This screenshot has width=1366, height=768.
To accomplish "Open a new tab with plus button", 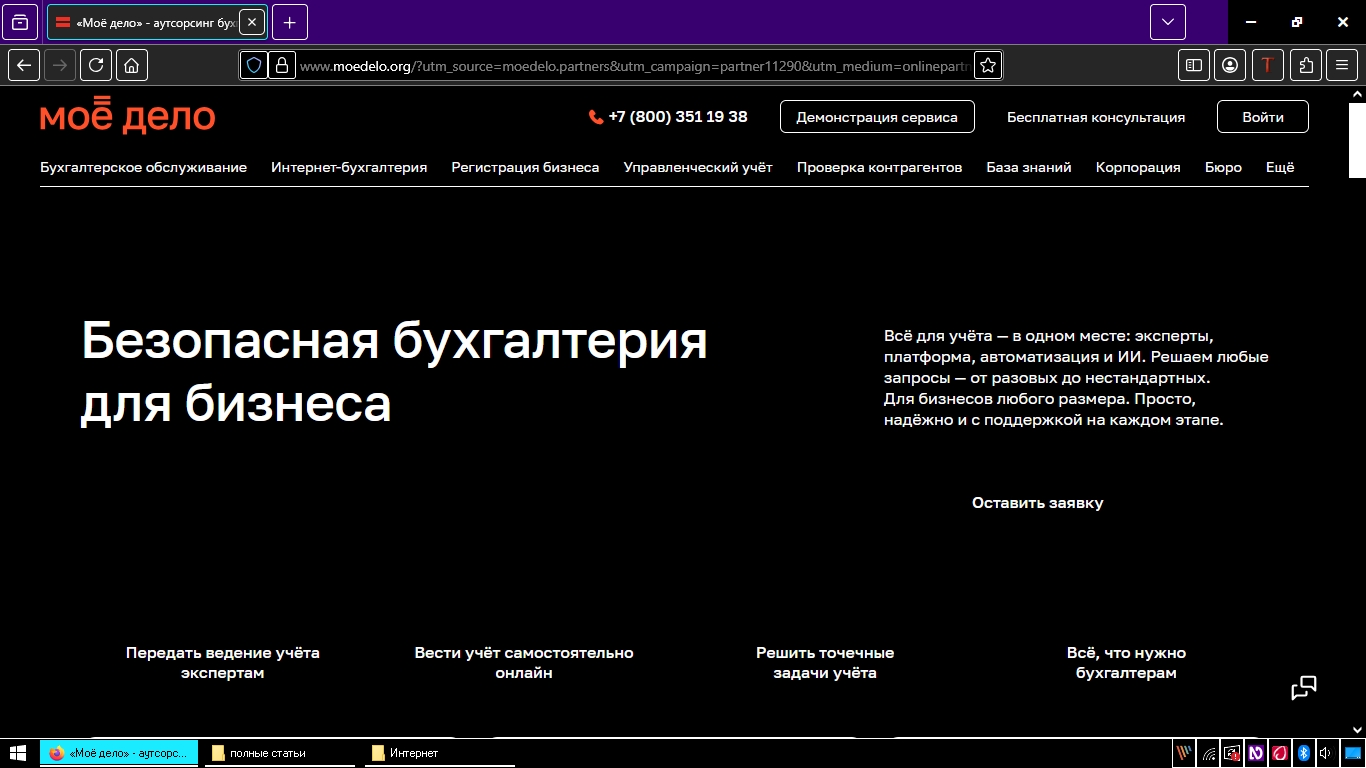I will tap(289, 22).
